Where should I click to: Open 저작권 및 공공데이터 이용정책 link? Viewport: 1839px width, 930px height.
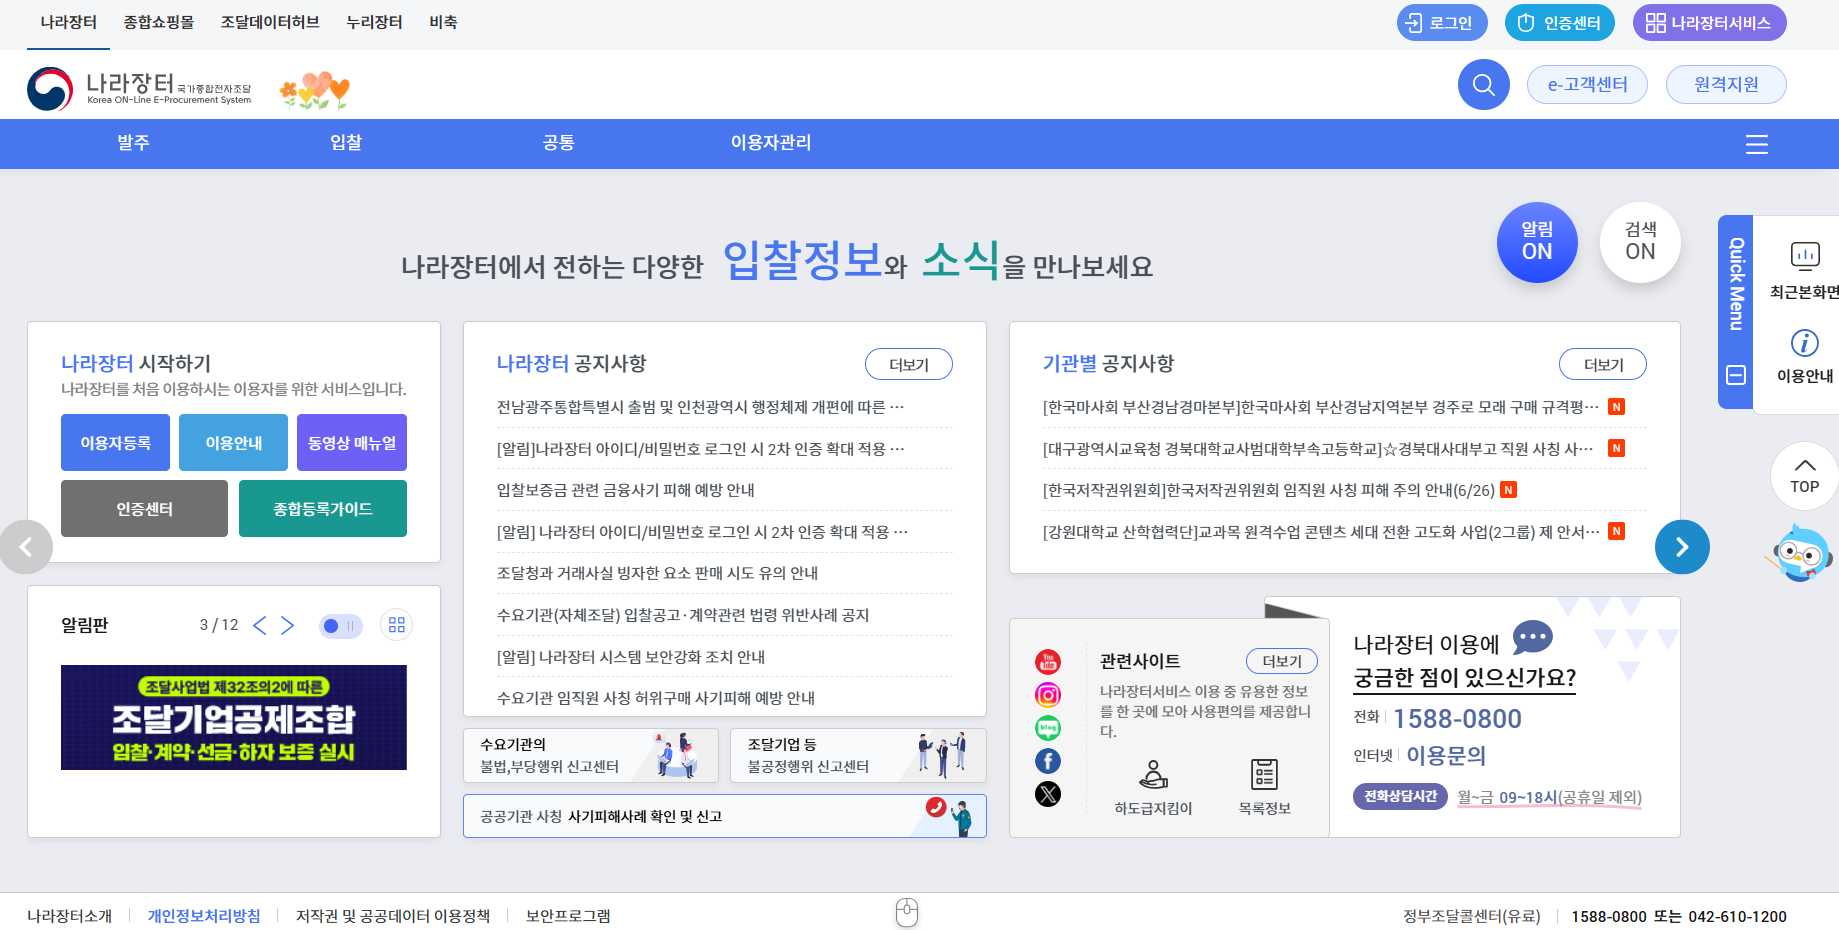[x=393, y=916]
